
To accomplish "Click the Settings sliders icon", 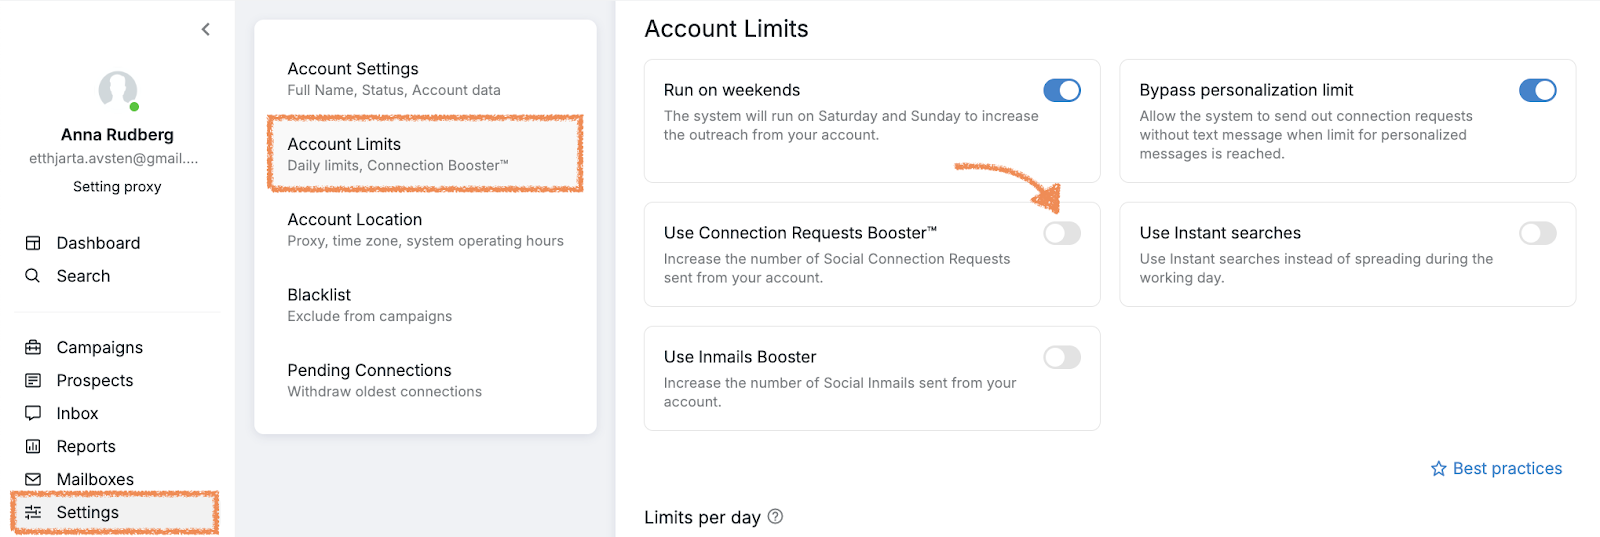I will pyautogui.click(x=33, y=512).
